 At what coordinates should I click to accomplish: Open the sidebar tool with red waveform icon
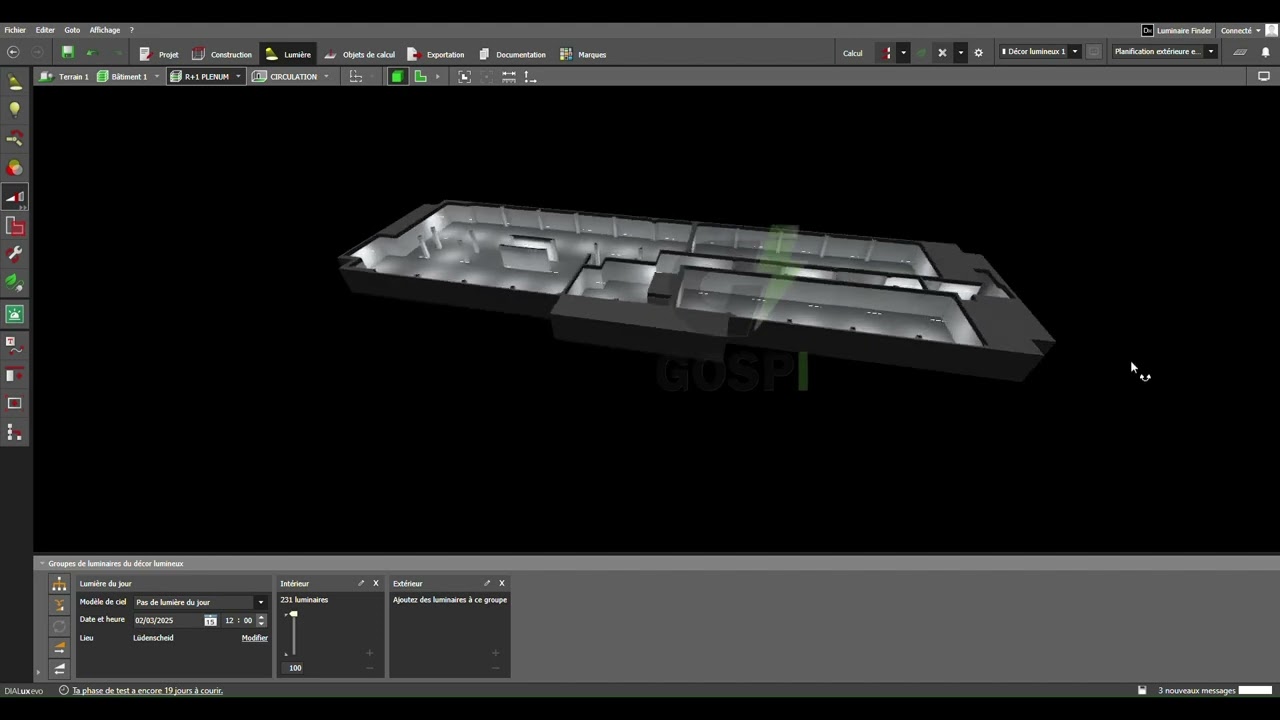click(x=15, y=346)
